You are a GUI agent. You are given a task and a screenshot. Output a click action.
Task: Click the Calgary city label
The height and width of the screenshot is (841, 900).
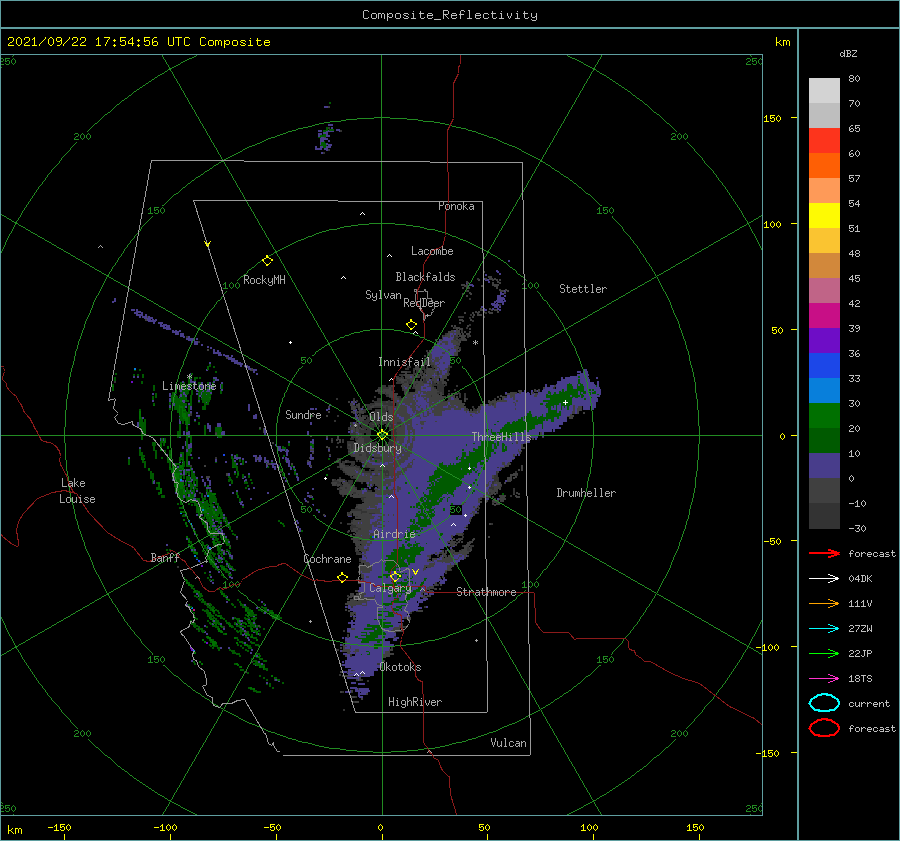(390, 588)
